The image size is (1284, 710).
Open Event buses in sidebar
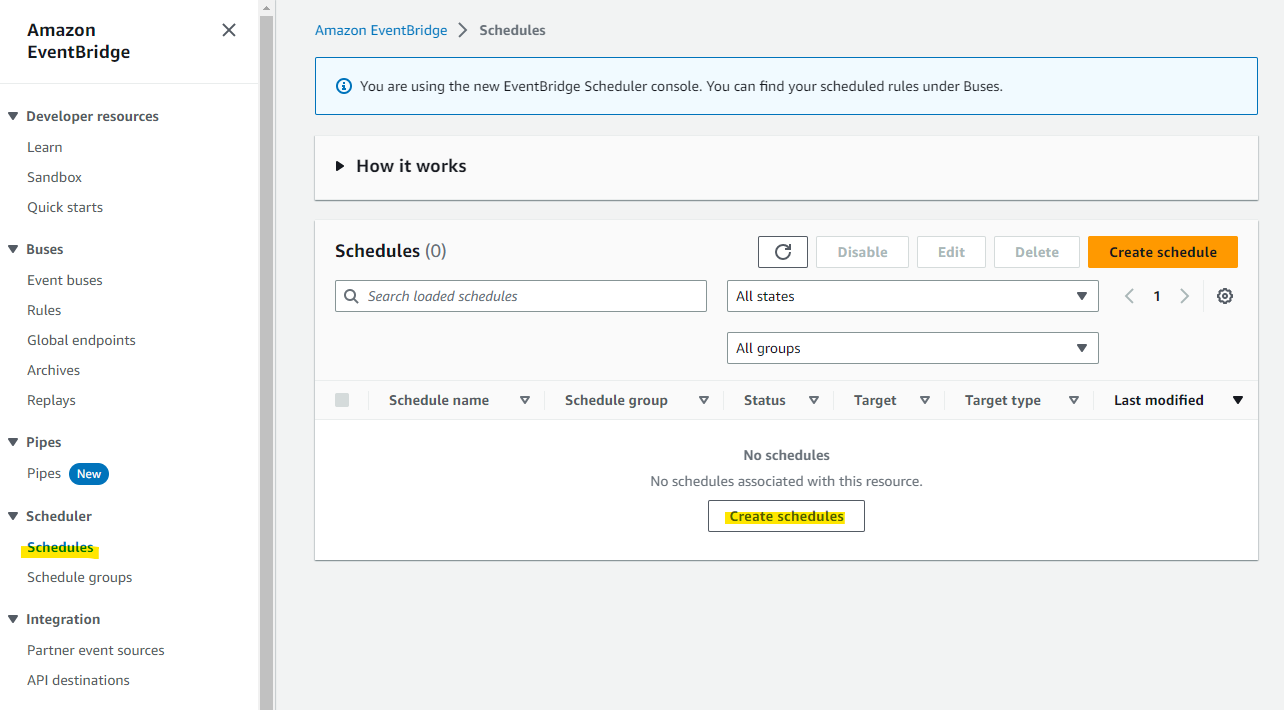coord(65,280)
